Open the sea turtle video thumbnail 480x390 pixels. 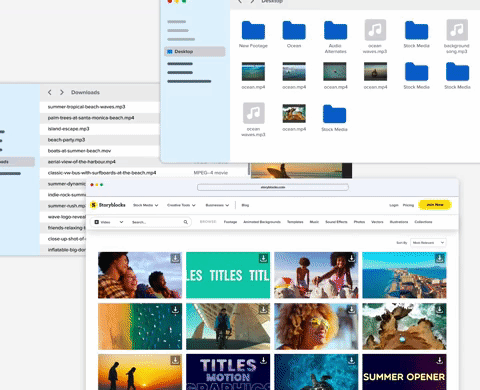coord(316,372)
